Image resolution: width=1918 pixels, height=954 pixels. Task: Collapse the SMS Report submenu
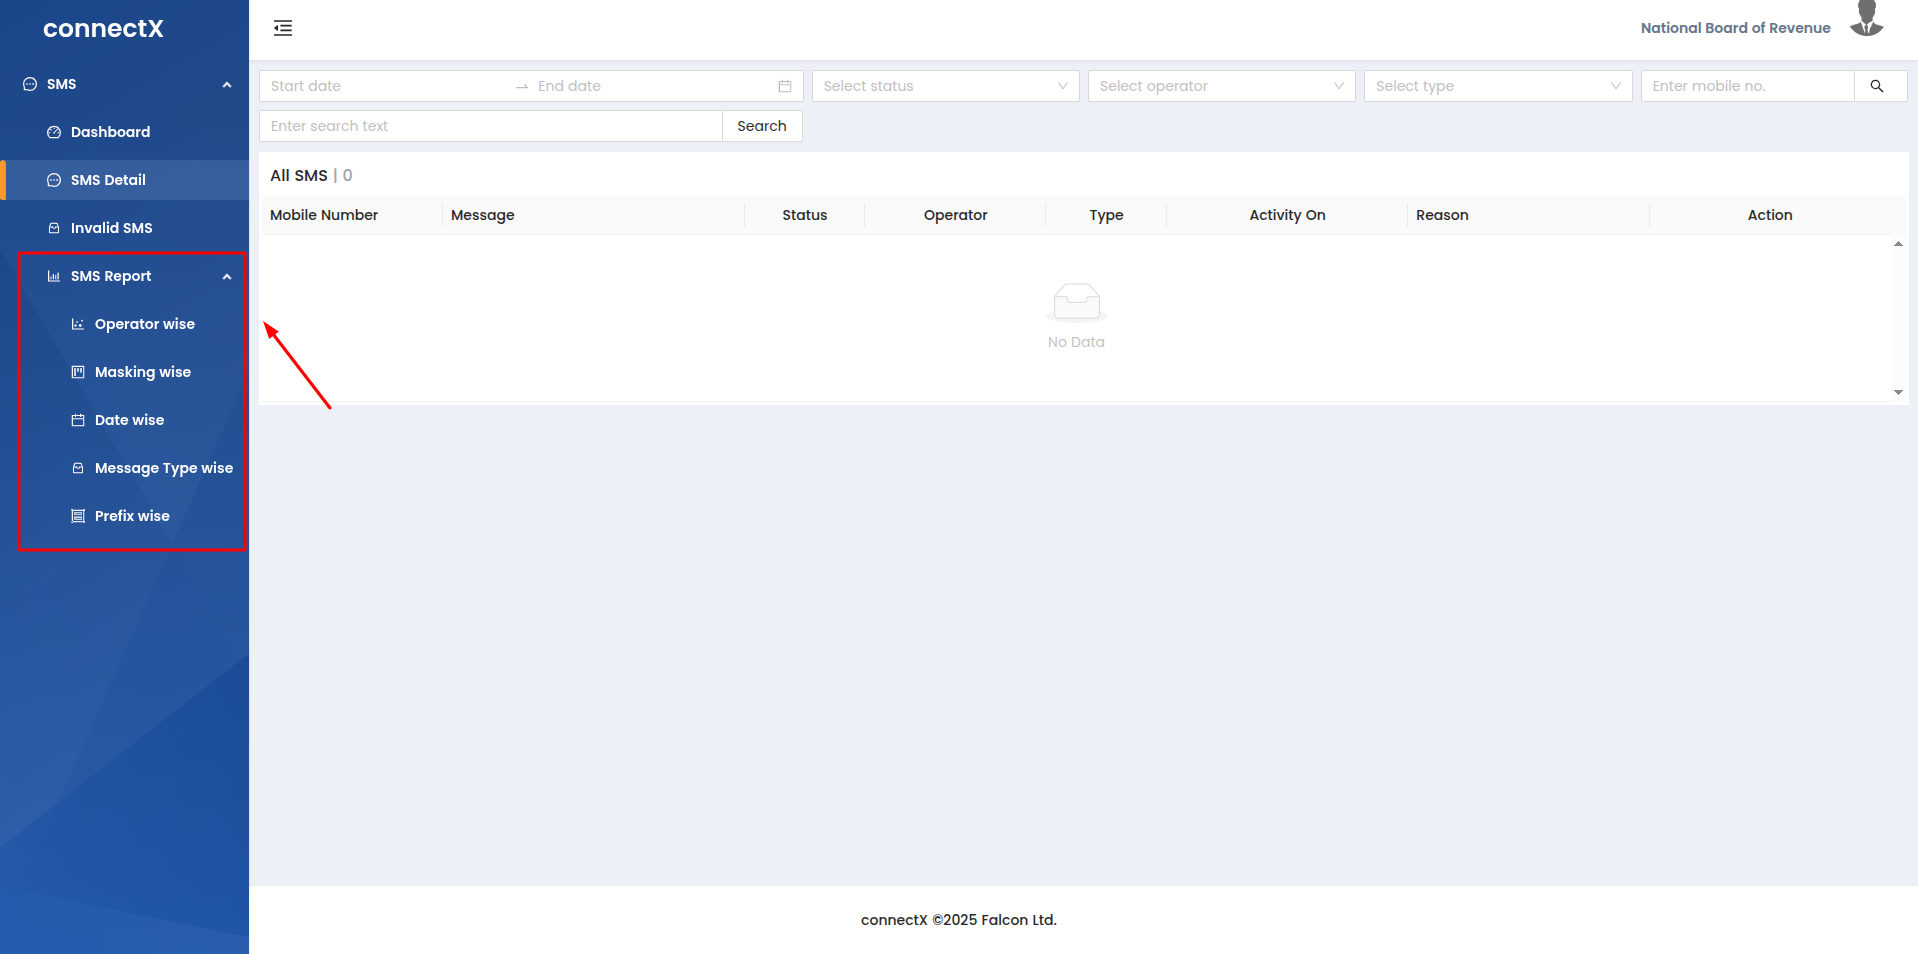227,277
